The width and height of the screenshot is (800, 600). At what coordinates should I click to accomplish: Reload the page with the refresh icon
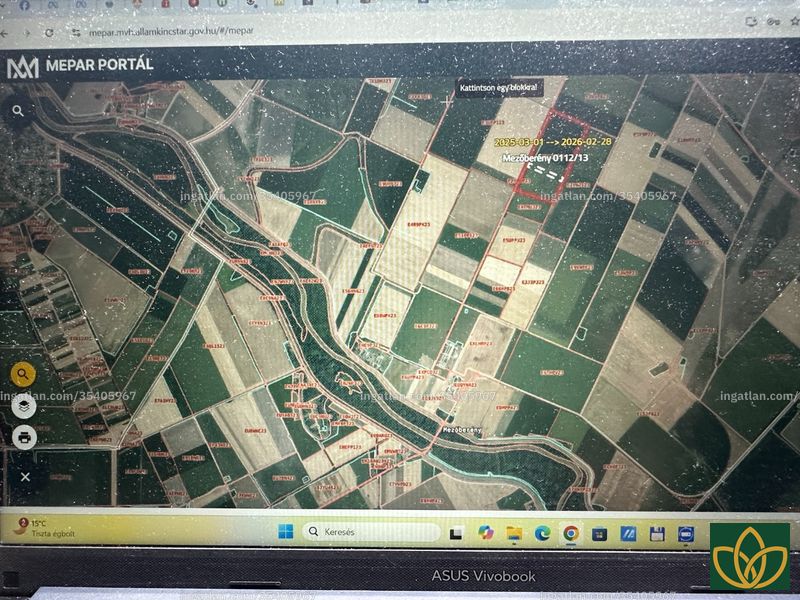click(49, 33)
